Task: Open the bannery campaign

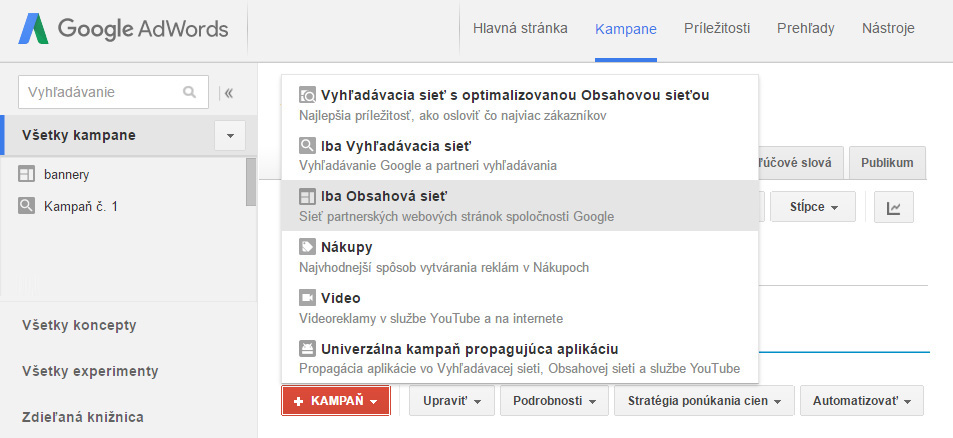Action: tap(66, 175)
